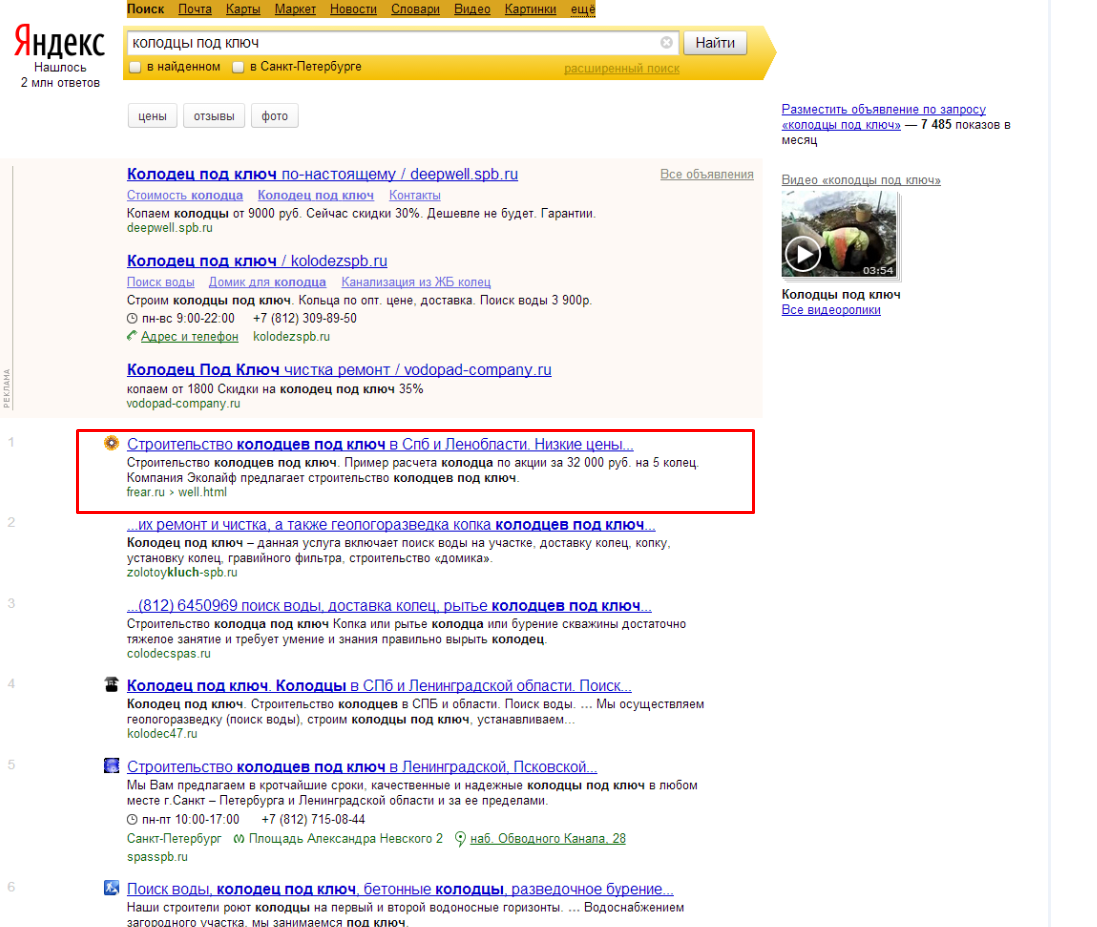The height and width of the screenshot is (927, 1097).
Task: Open 'расширенный поиск' link
Action: (621, 69)
